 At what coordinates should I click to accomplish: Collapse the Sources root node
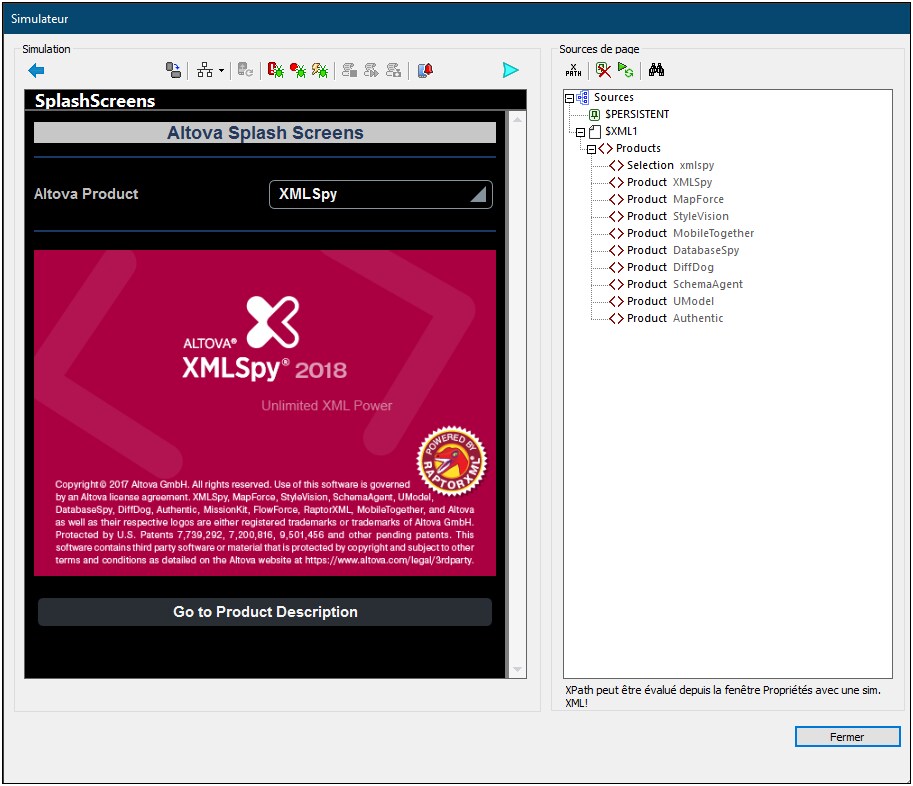tap(569, 98)
